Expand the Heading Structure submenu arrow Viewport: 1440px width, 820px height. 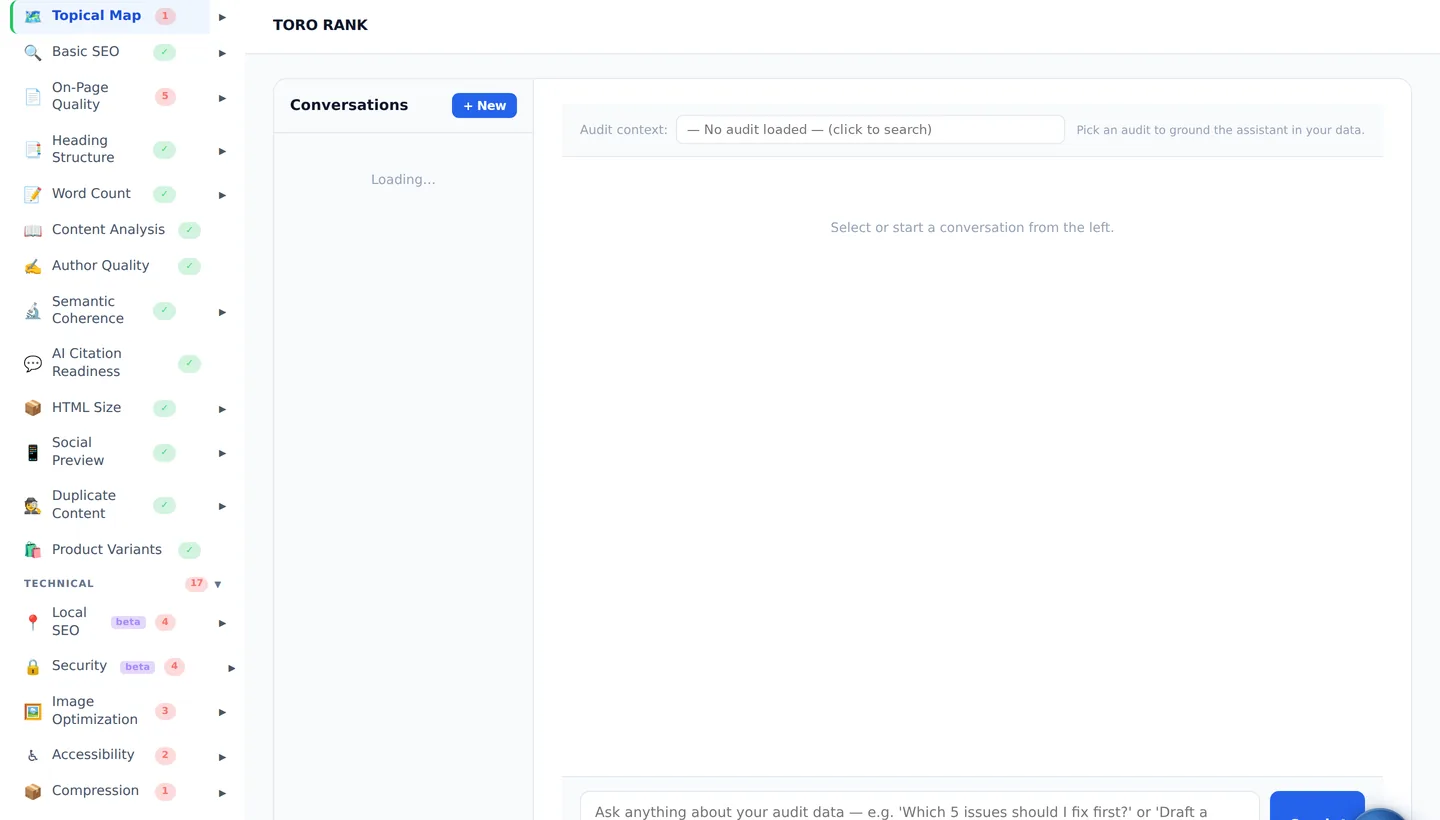point(222,151)
